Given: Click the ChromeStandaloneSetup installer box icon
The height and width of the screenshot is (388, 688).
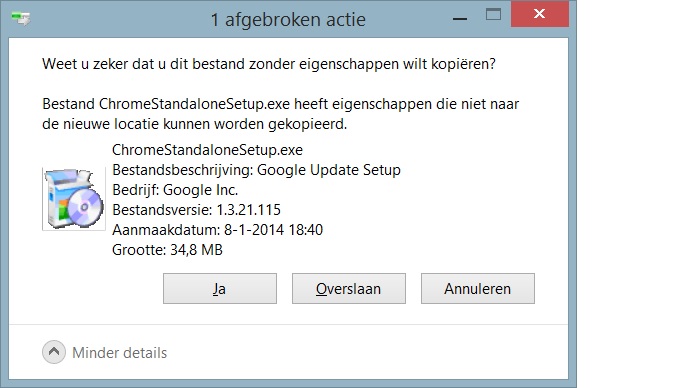Looking at the screenshot, I should click(74, 199).
